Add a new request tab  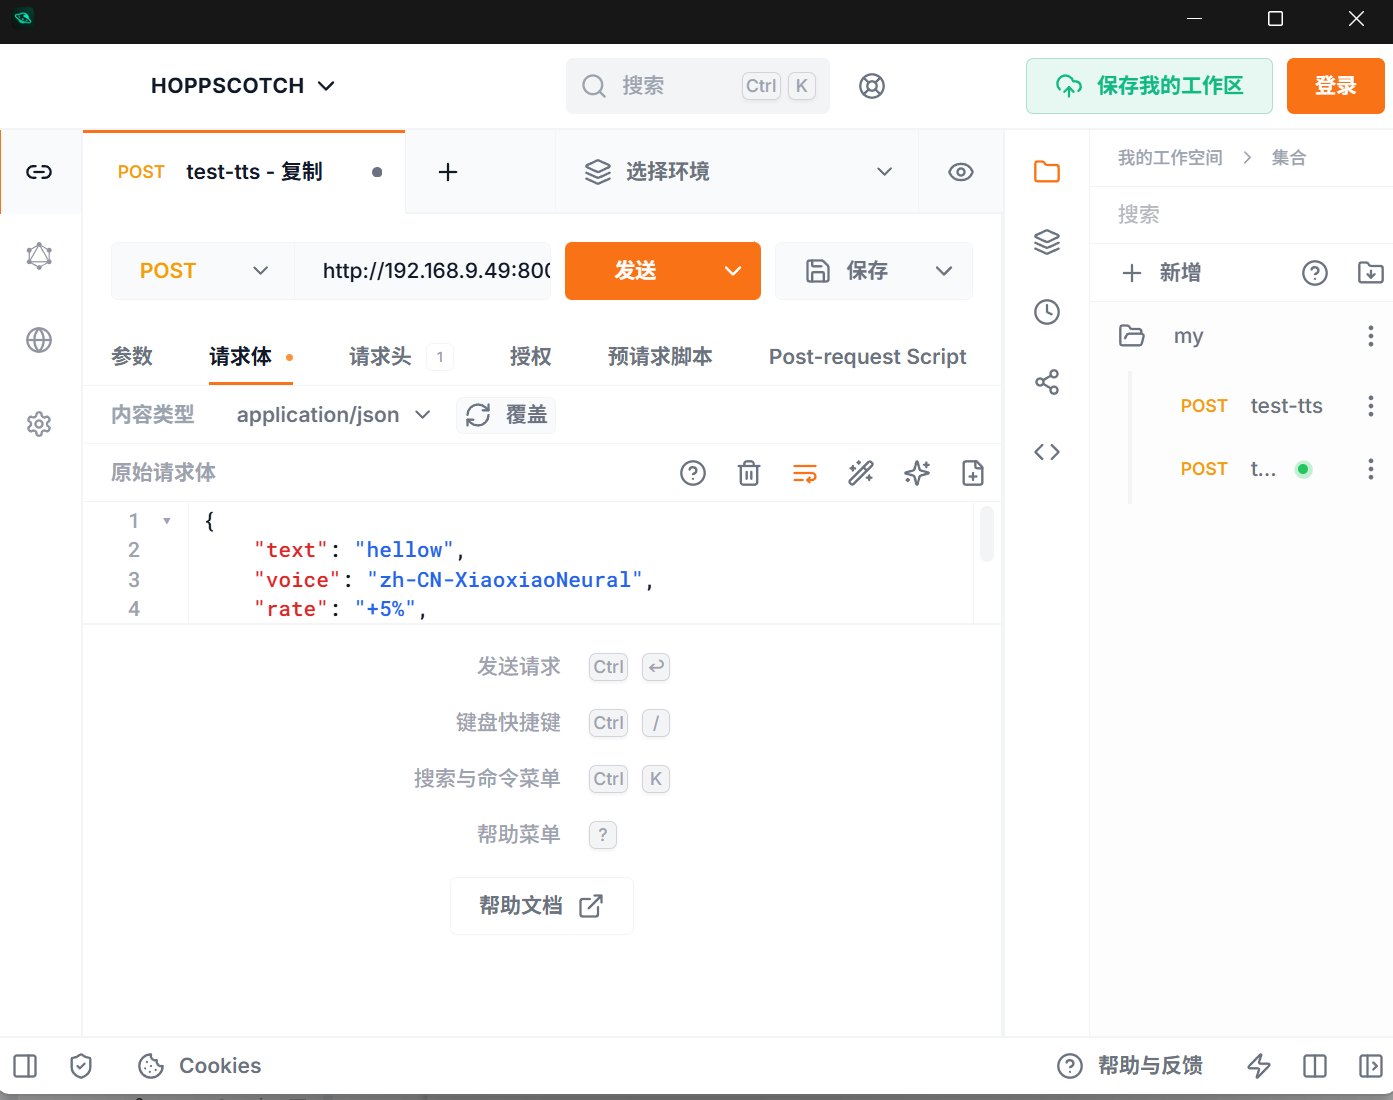448,172
